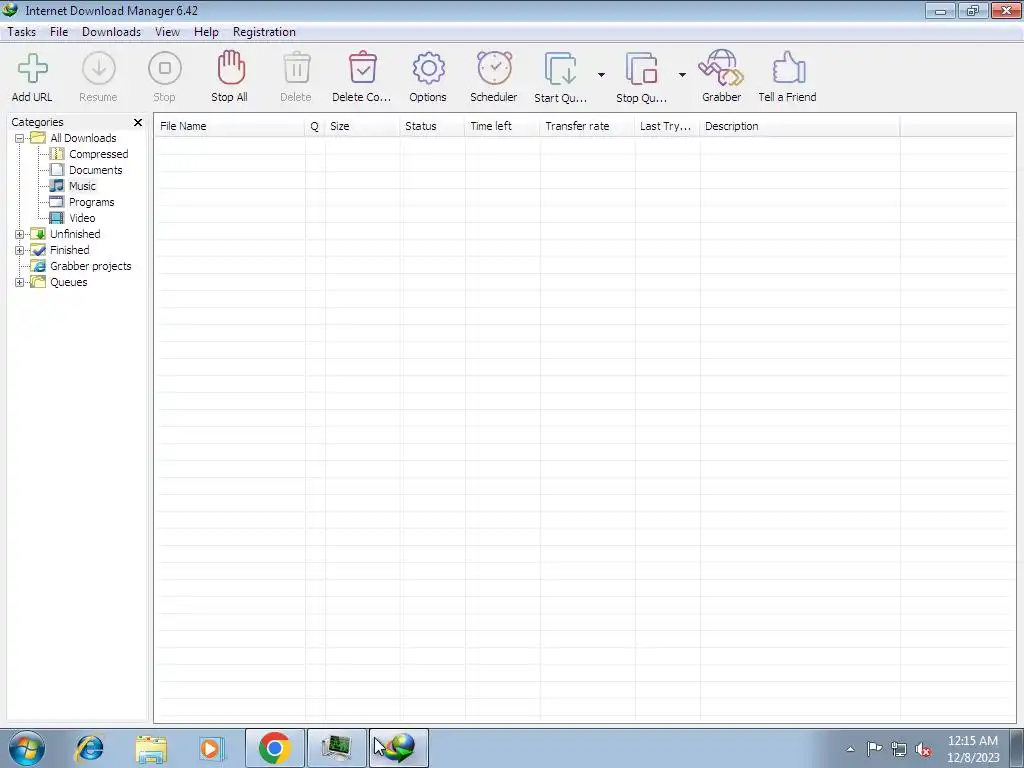
Task: Select the Queues folder
Action: point(69,282)
